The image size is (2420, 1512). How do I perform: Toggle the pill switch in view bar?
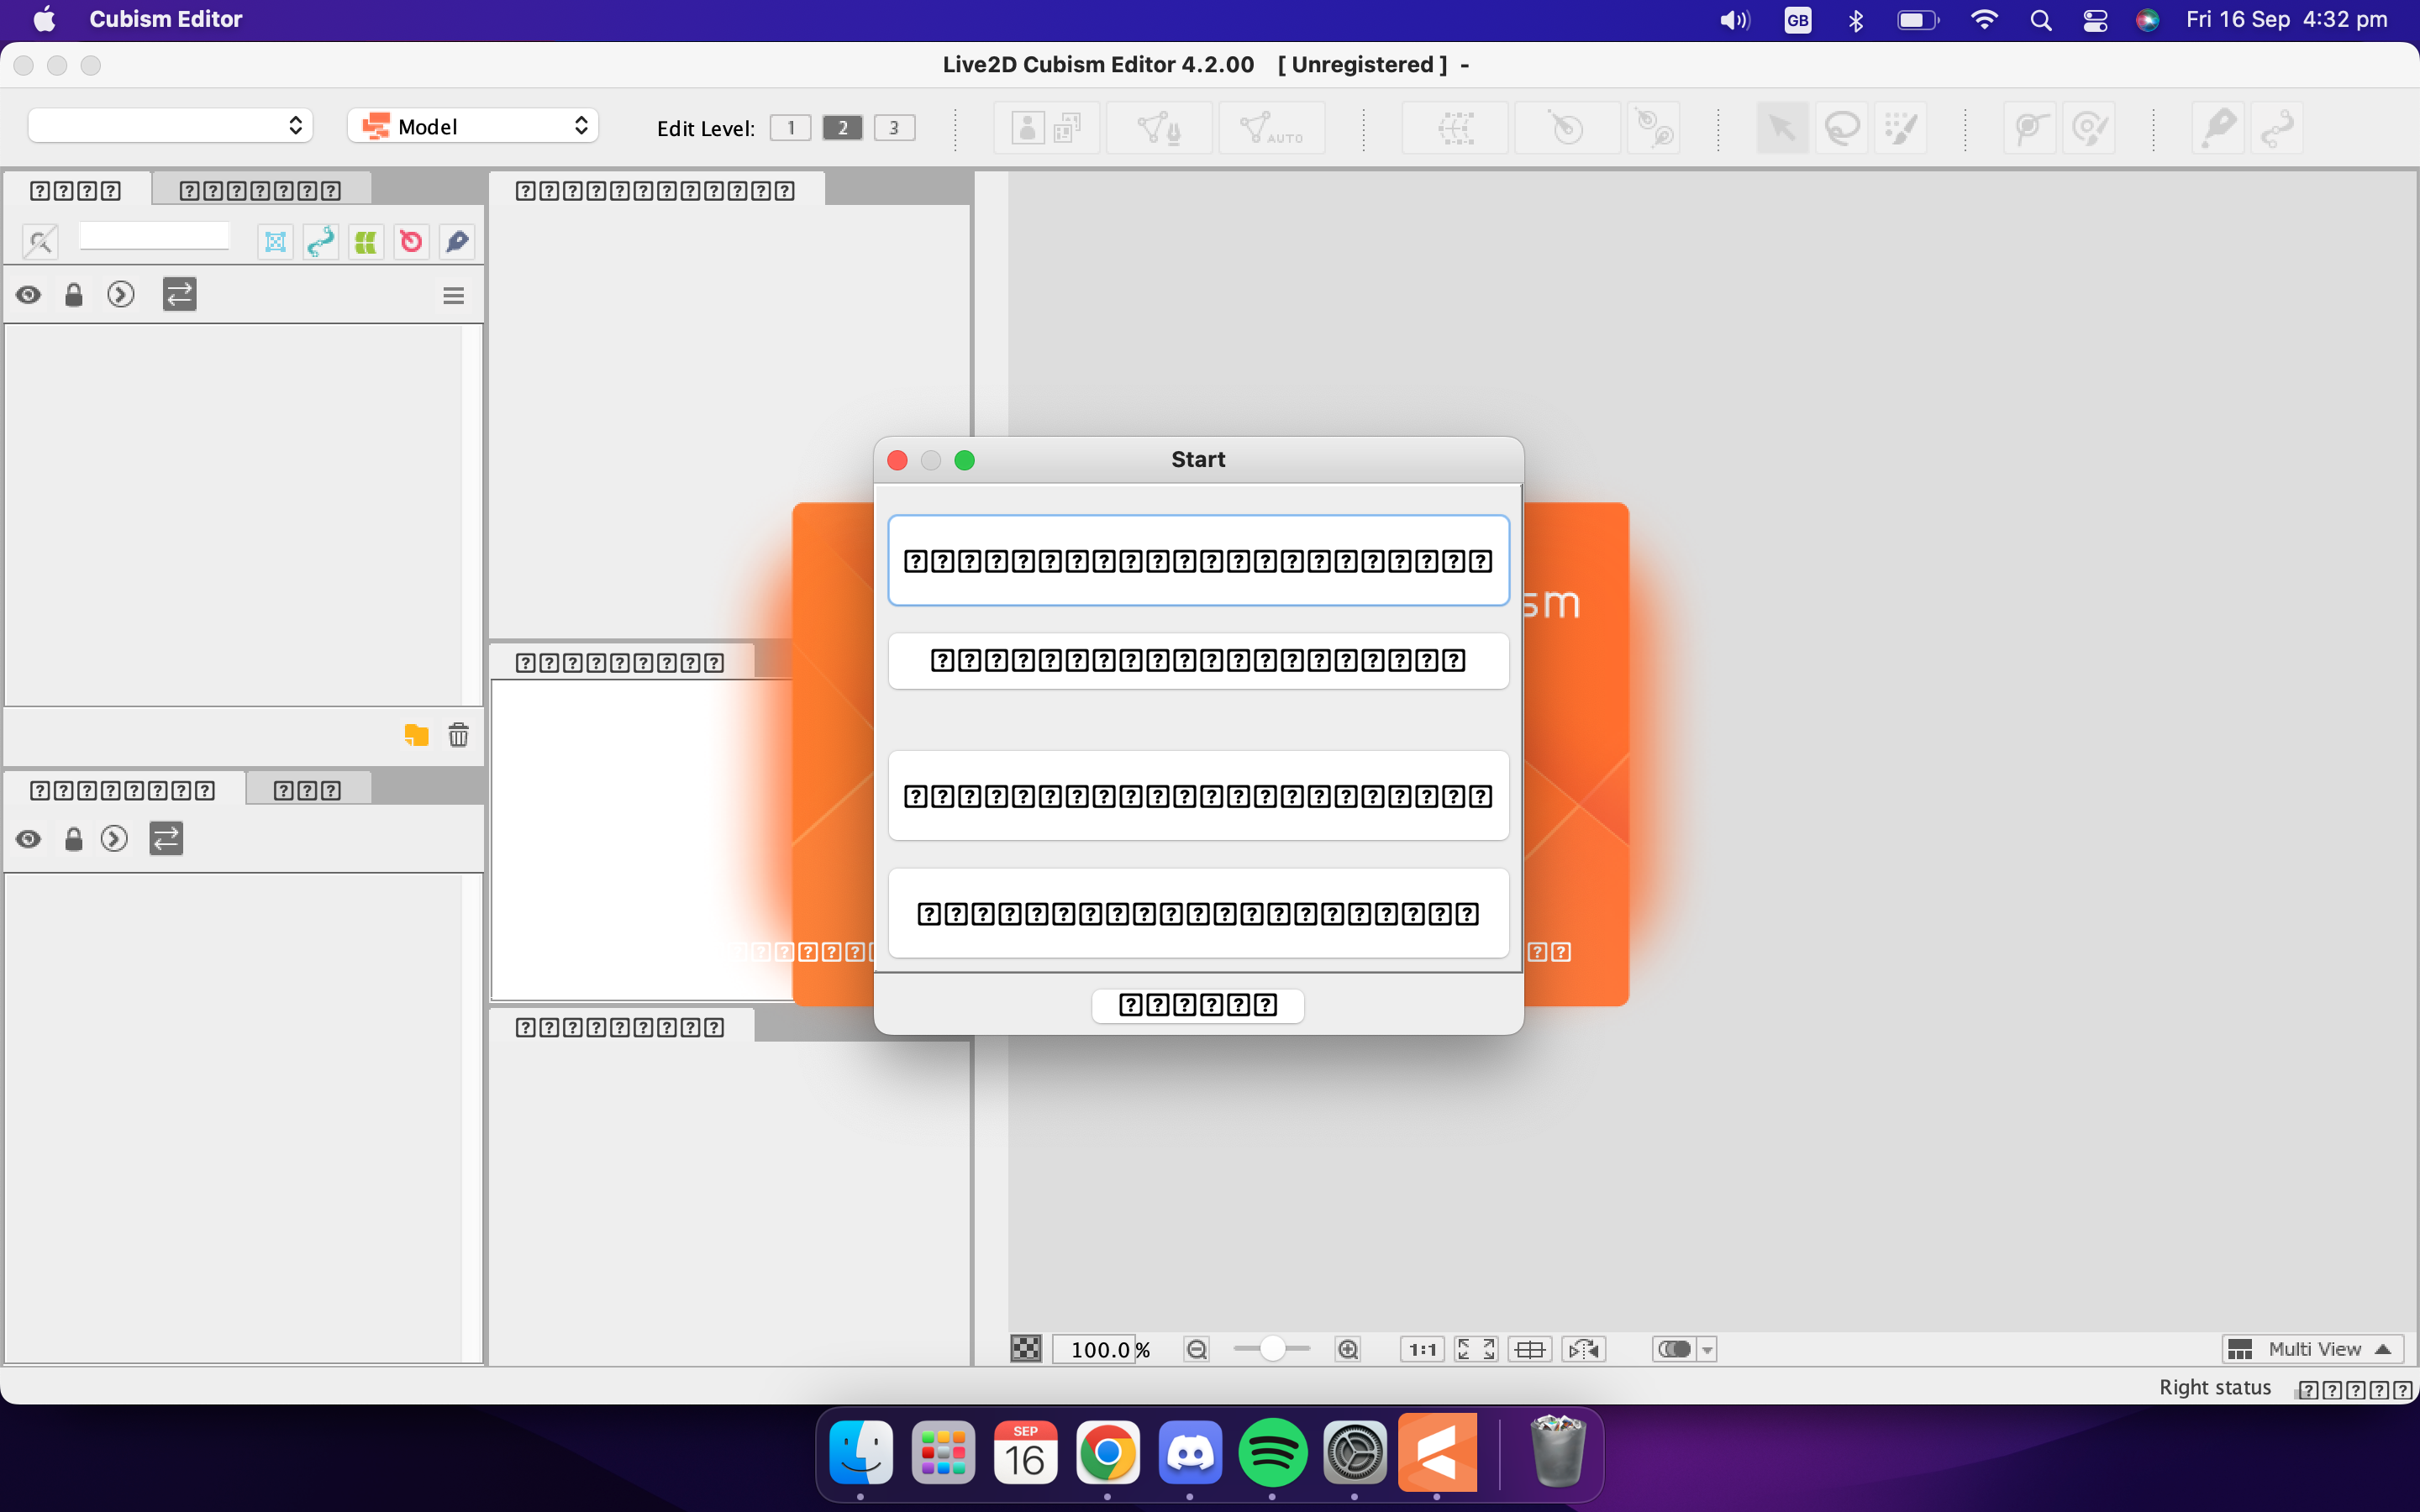click(1674, 1349)
